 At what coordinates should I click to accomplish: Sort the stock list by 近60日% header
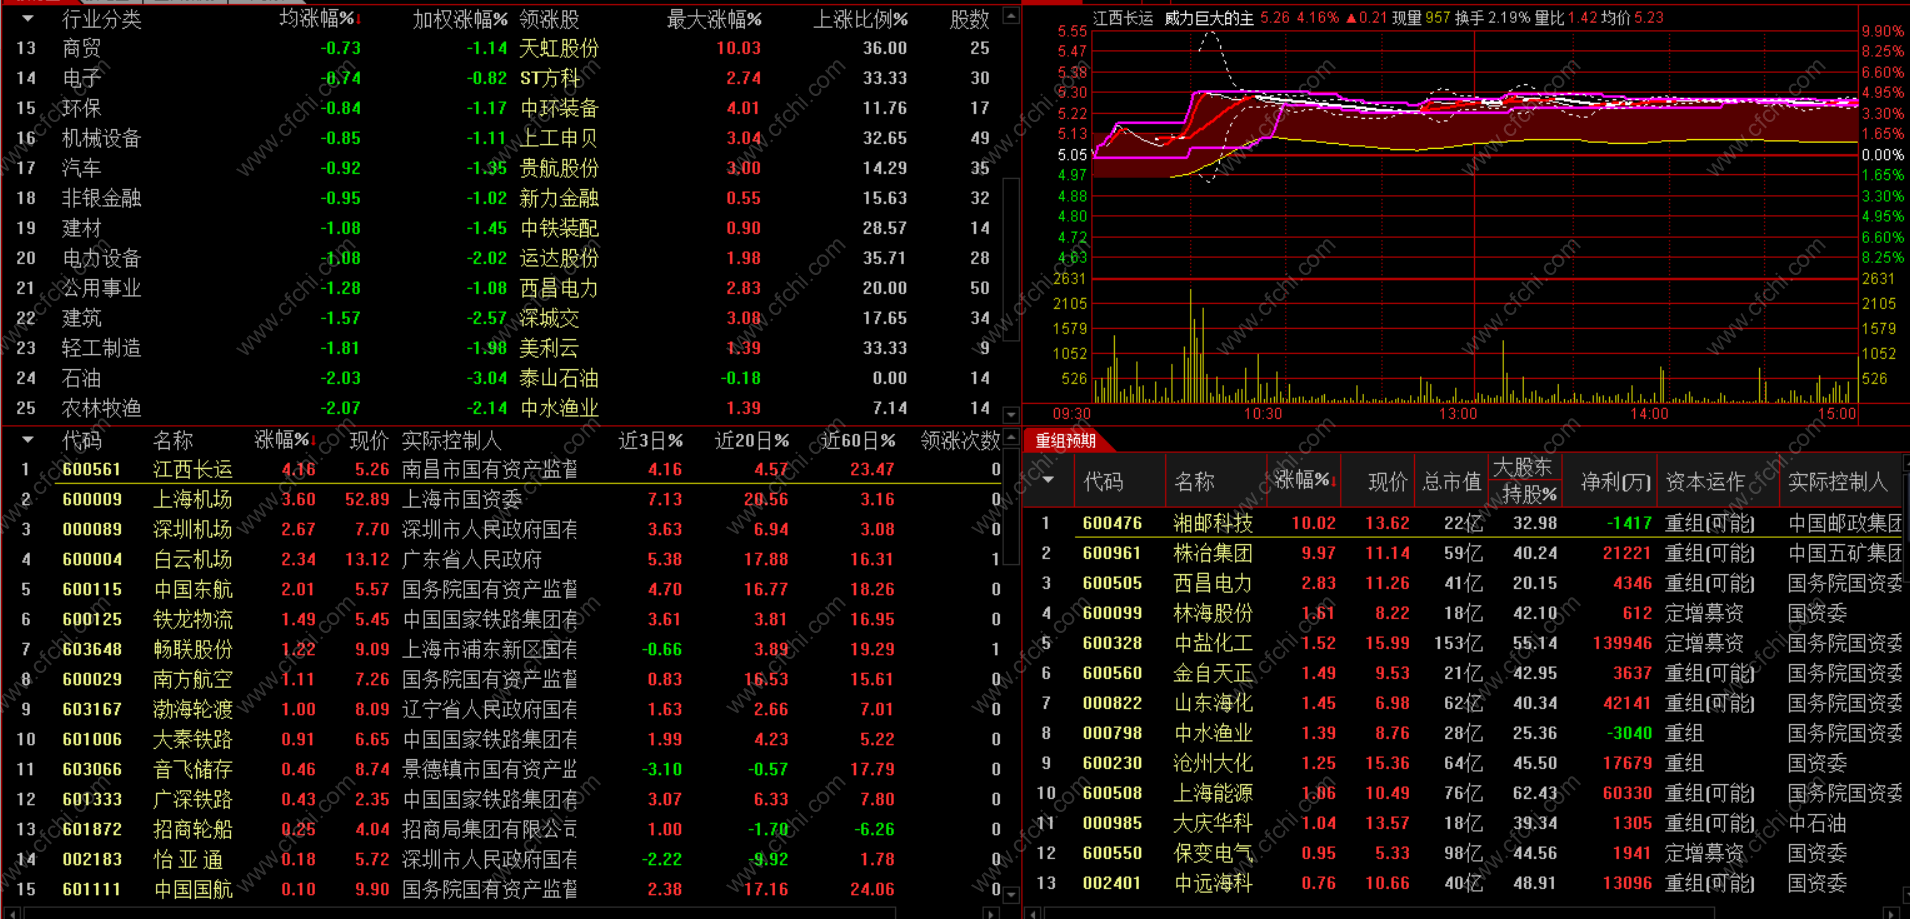click(x=858, y=440)
